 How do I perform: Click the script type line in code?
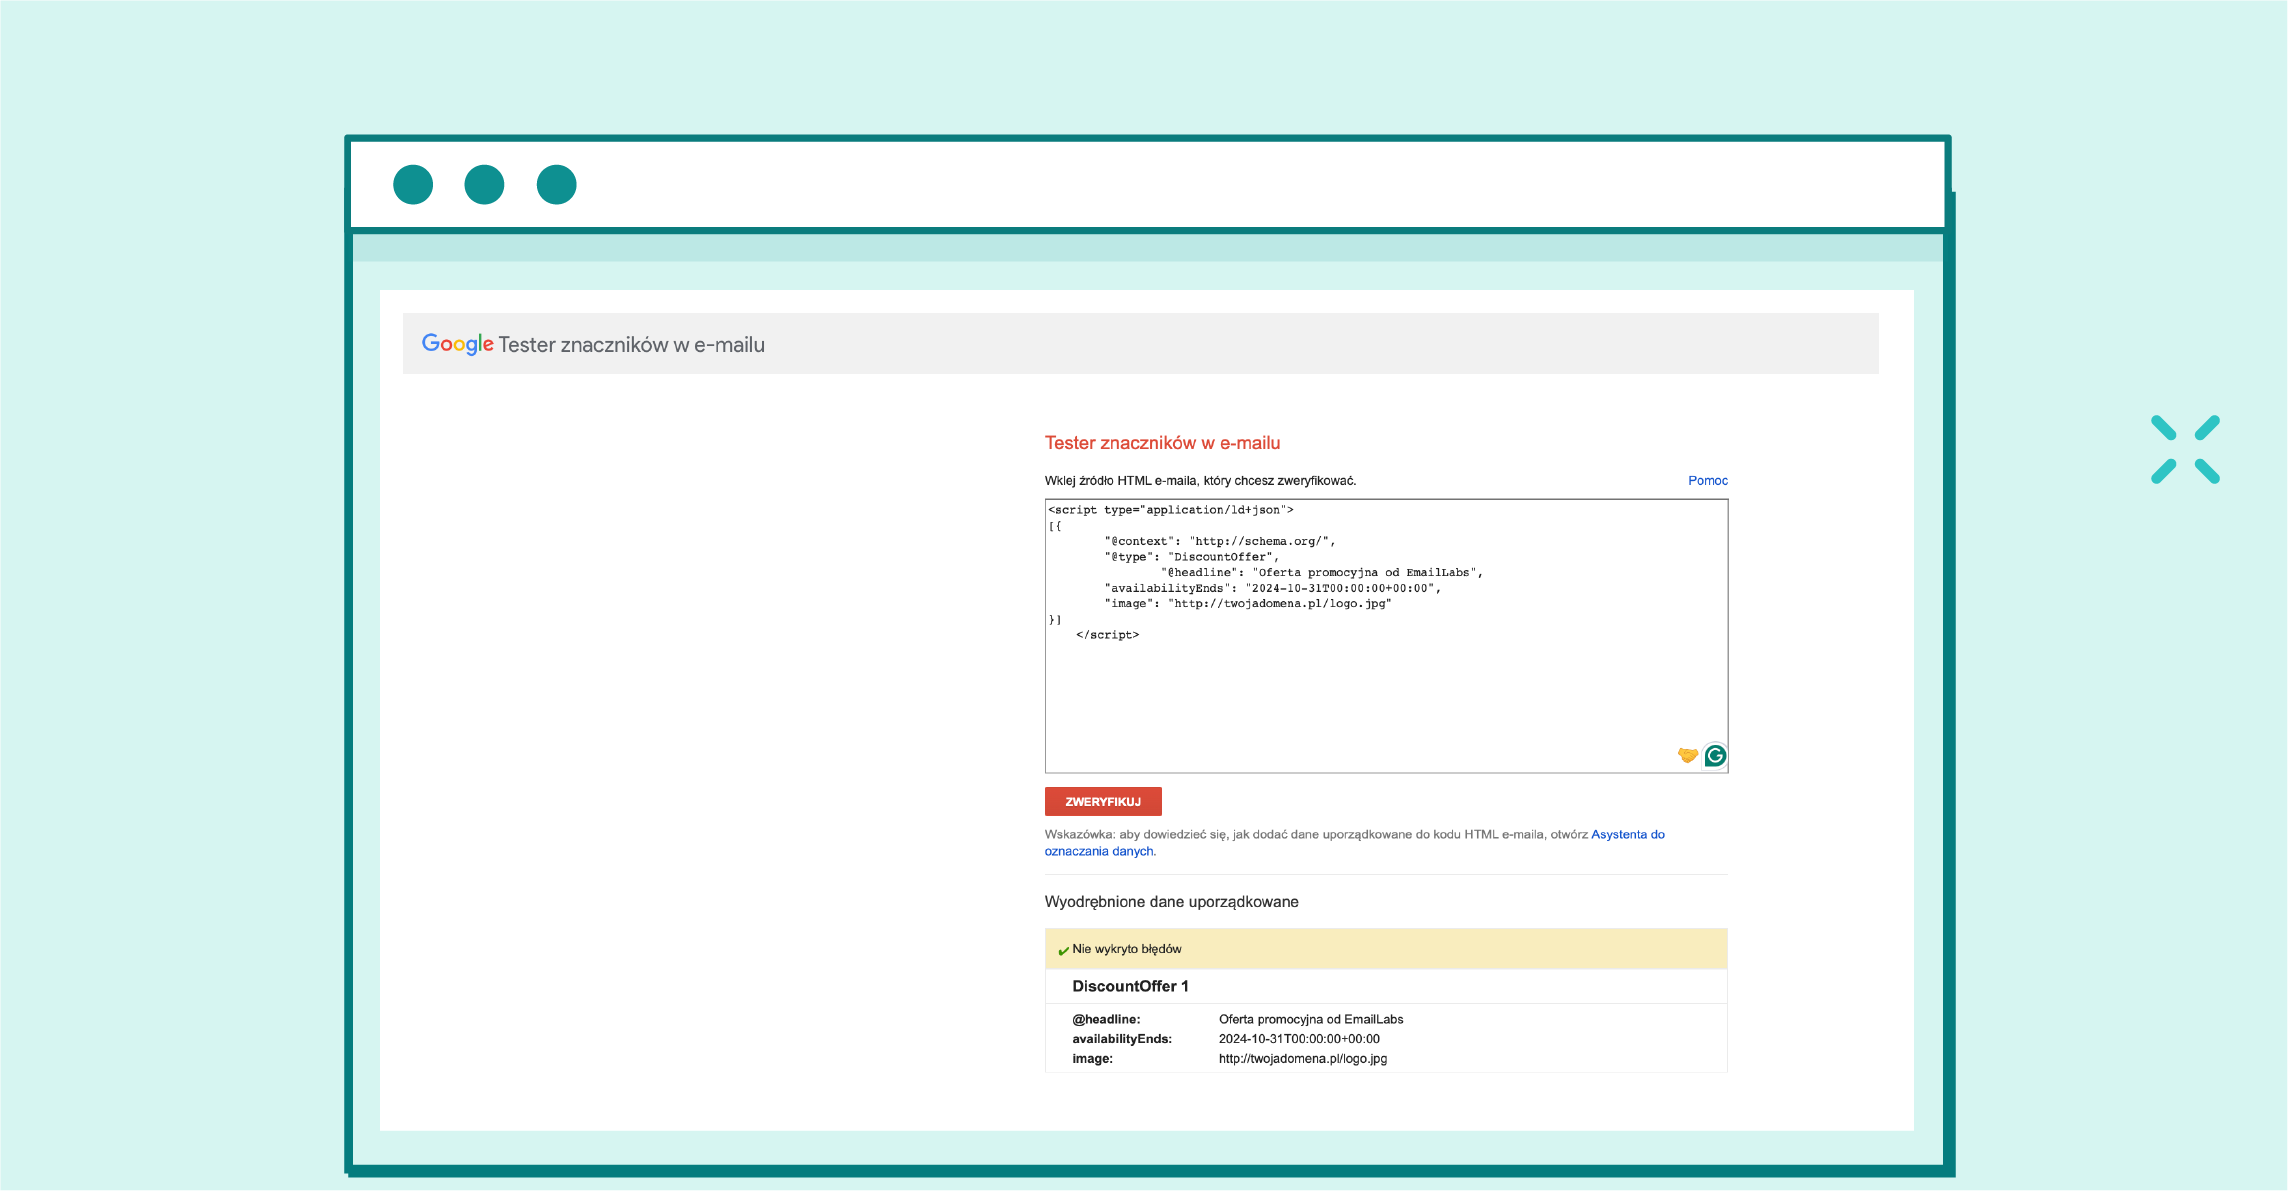pyautogui.click(x=1171, y=510)
